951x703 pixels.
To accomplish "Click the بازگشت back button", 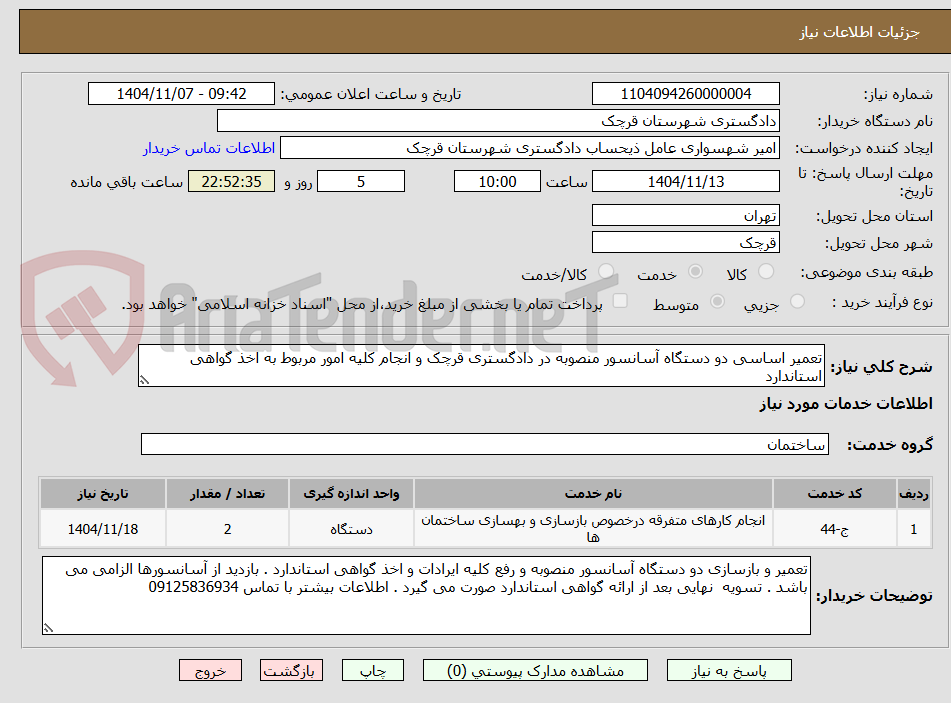I will (291, 671).
